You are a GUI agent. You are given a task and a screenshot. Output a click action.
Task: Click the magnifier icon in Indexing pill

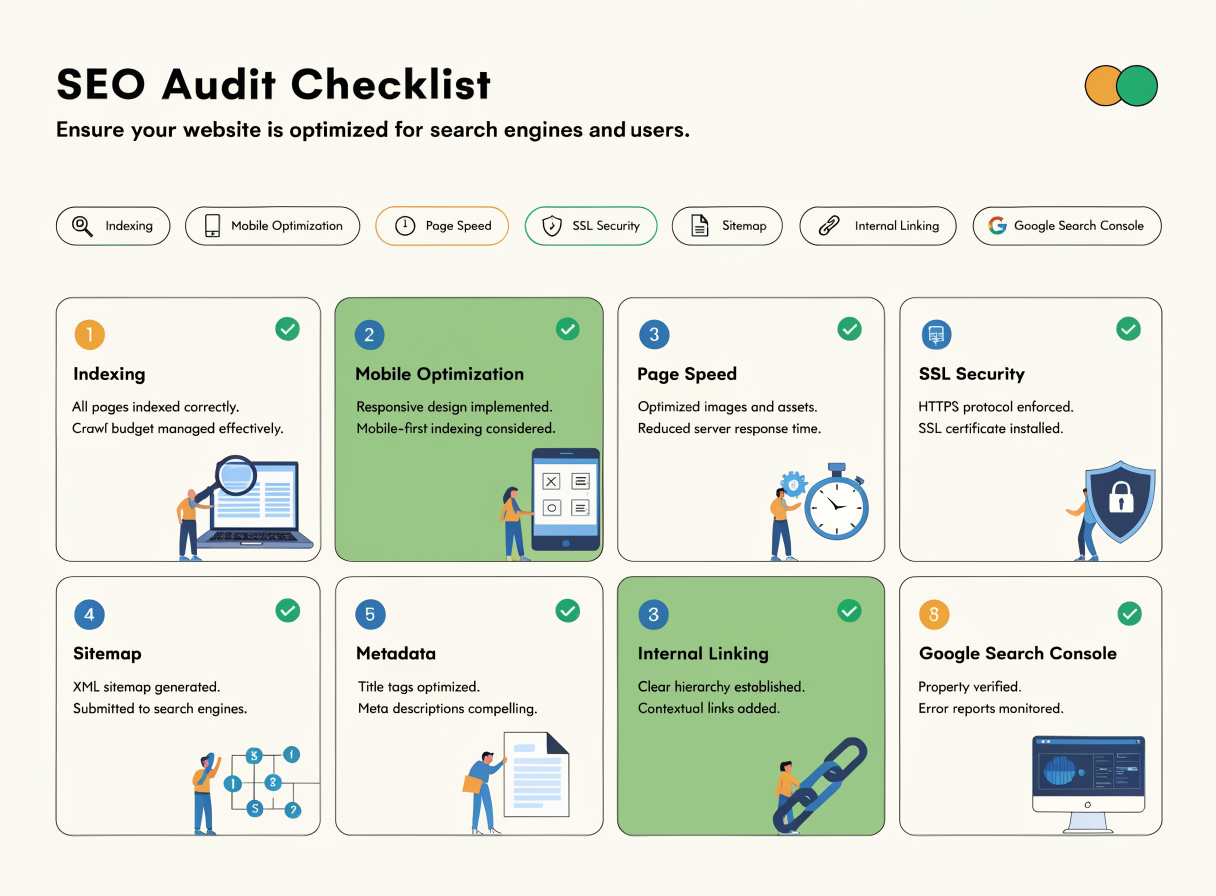click(83, 226)
